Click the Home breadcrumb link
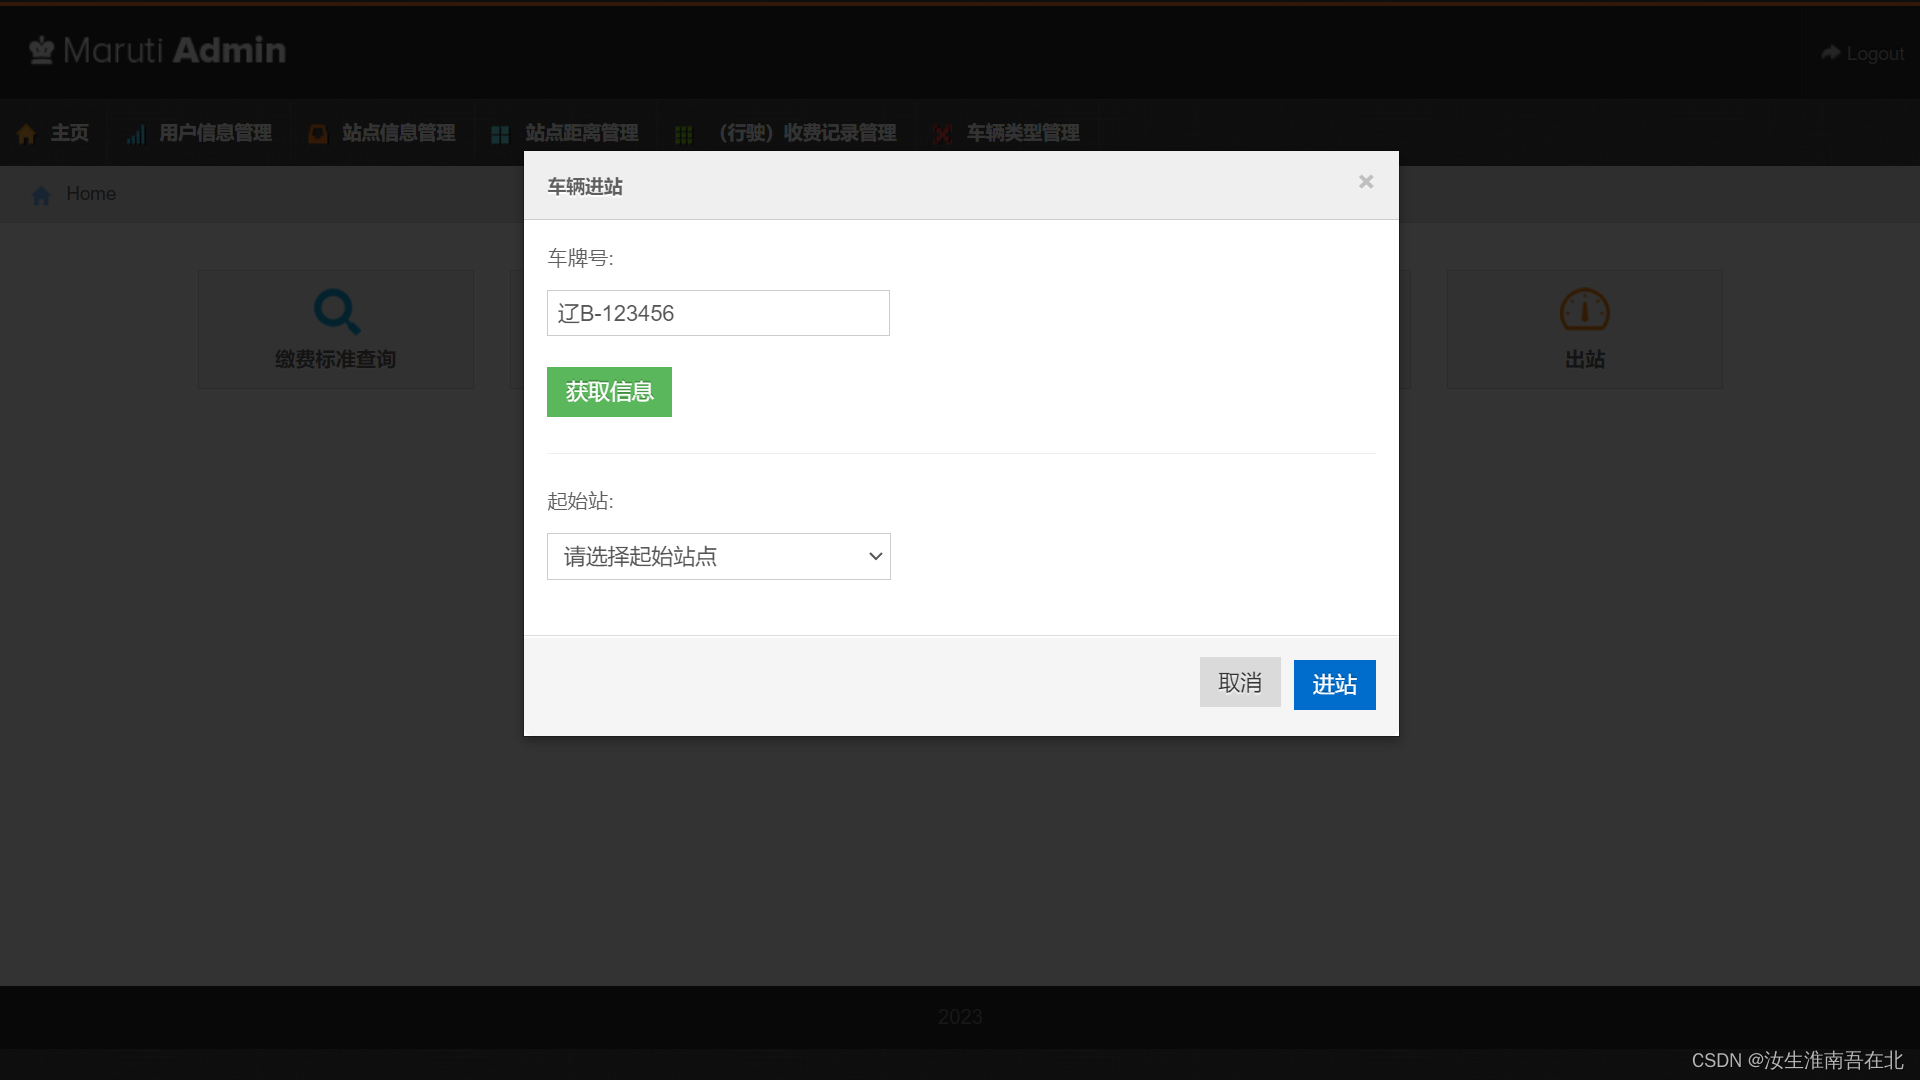The height and width of the screenshot is (1080, 1920). [91, 194]
